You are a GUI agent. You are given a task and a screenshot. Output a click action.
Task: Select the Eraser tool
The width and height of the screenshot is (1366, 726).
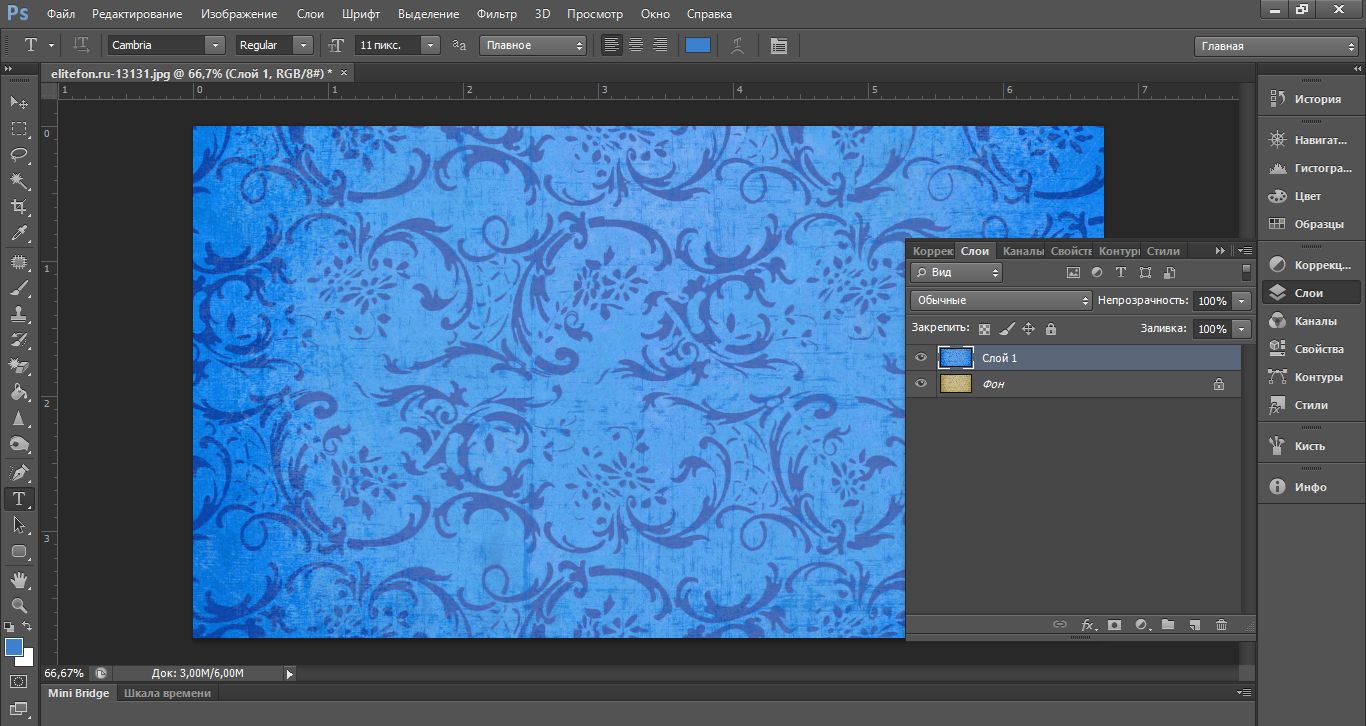19,367
